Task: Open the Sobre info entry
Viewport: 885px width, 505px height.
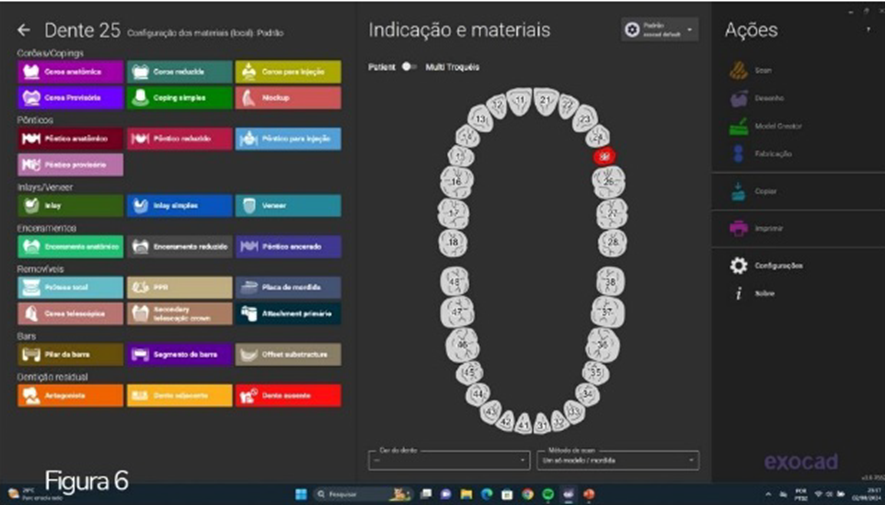Action: coord(739,294)
